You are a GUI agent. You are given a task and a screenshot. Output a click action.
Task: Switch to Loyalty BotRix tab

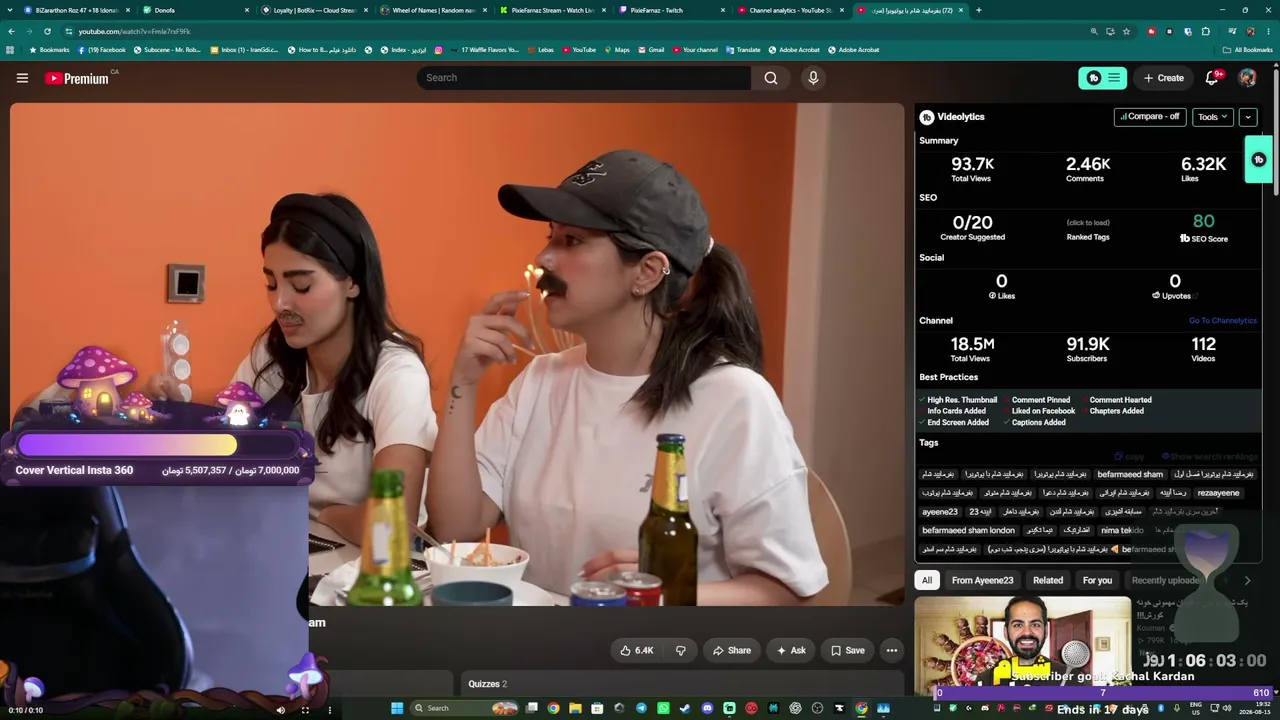[x=315, y=10]
